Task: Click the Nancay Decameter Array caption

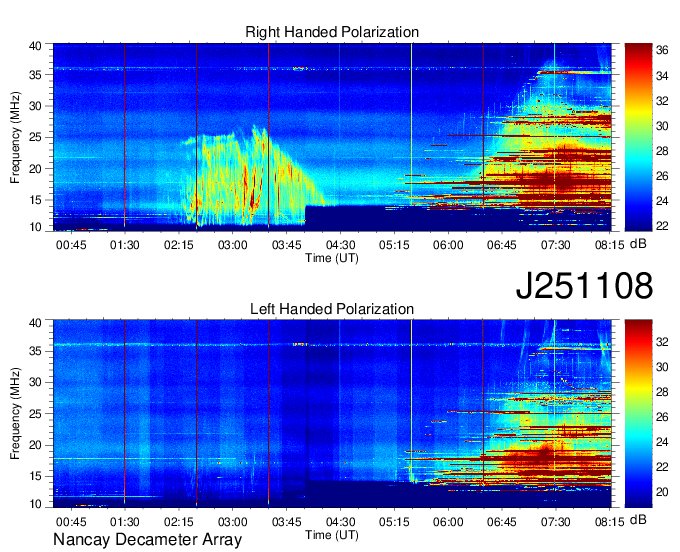Action: (147, 541)
